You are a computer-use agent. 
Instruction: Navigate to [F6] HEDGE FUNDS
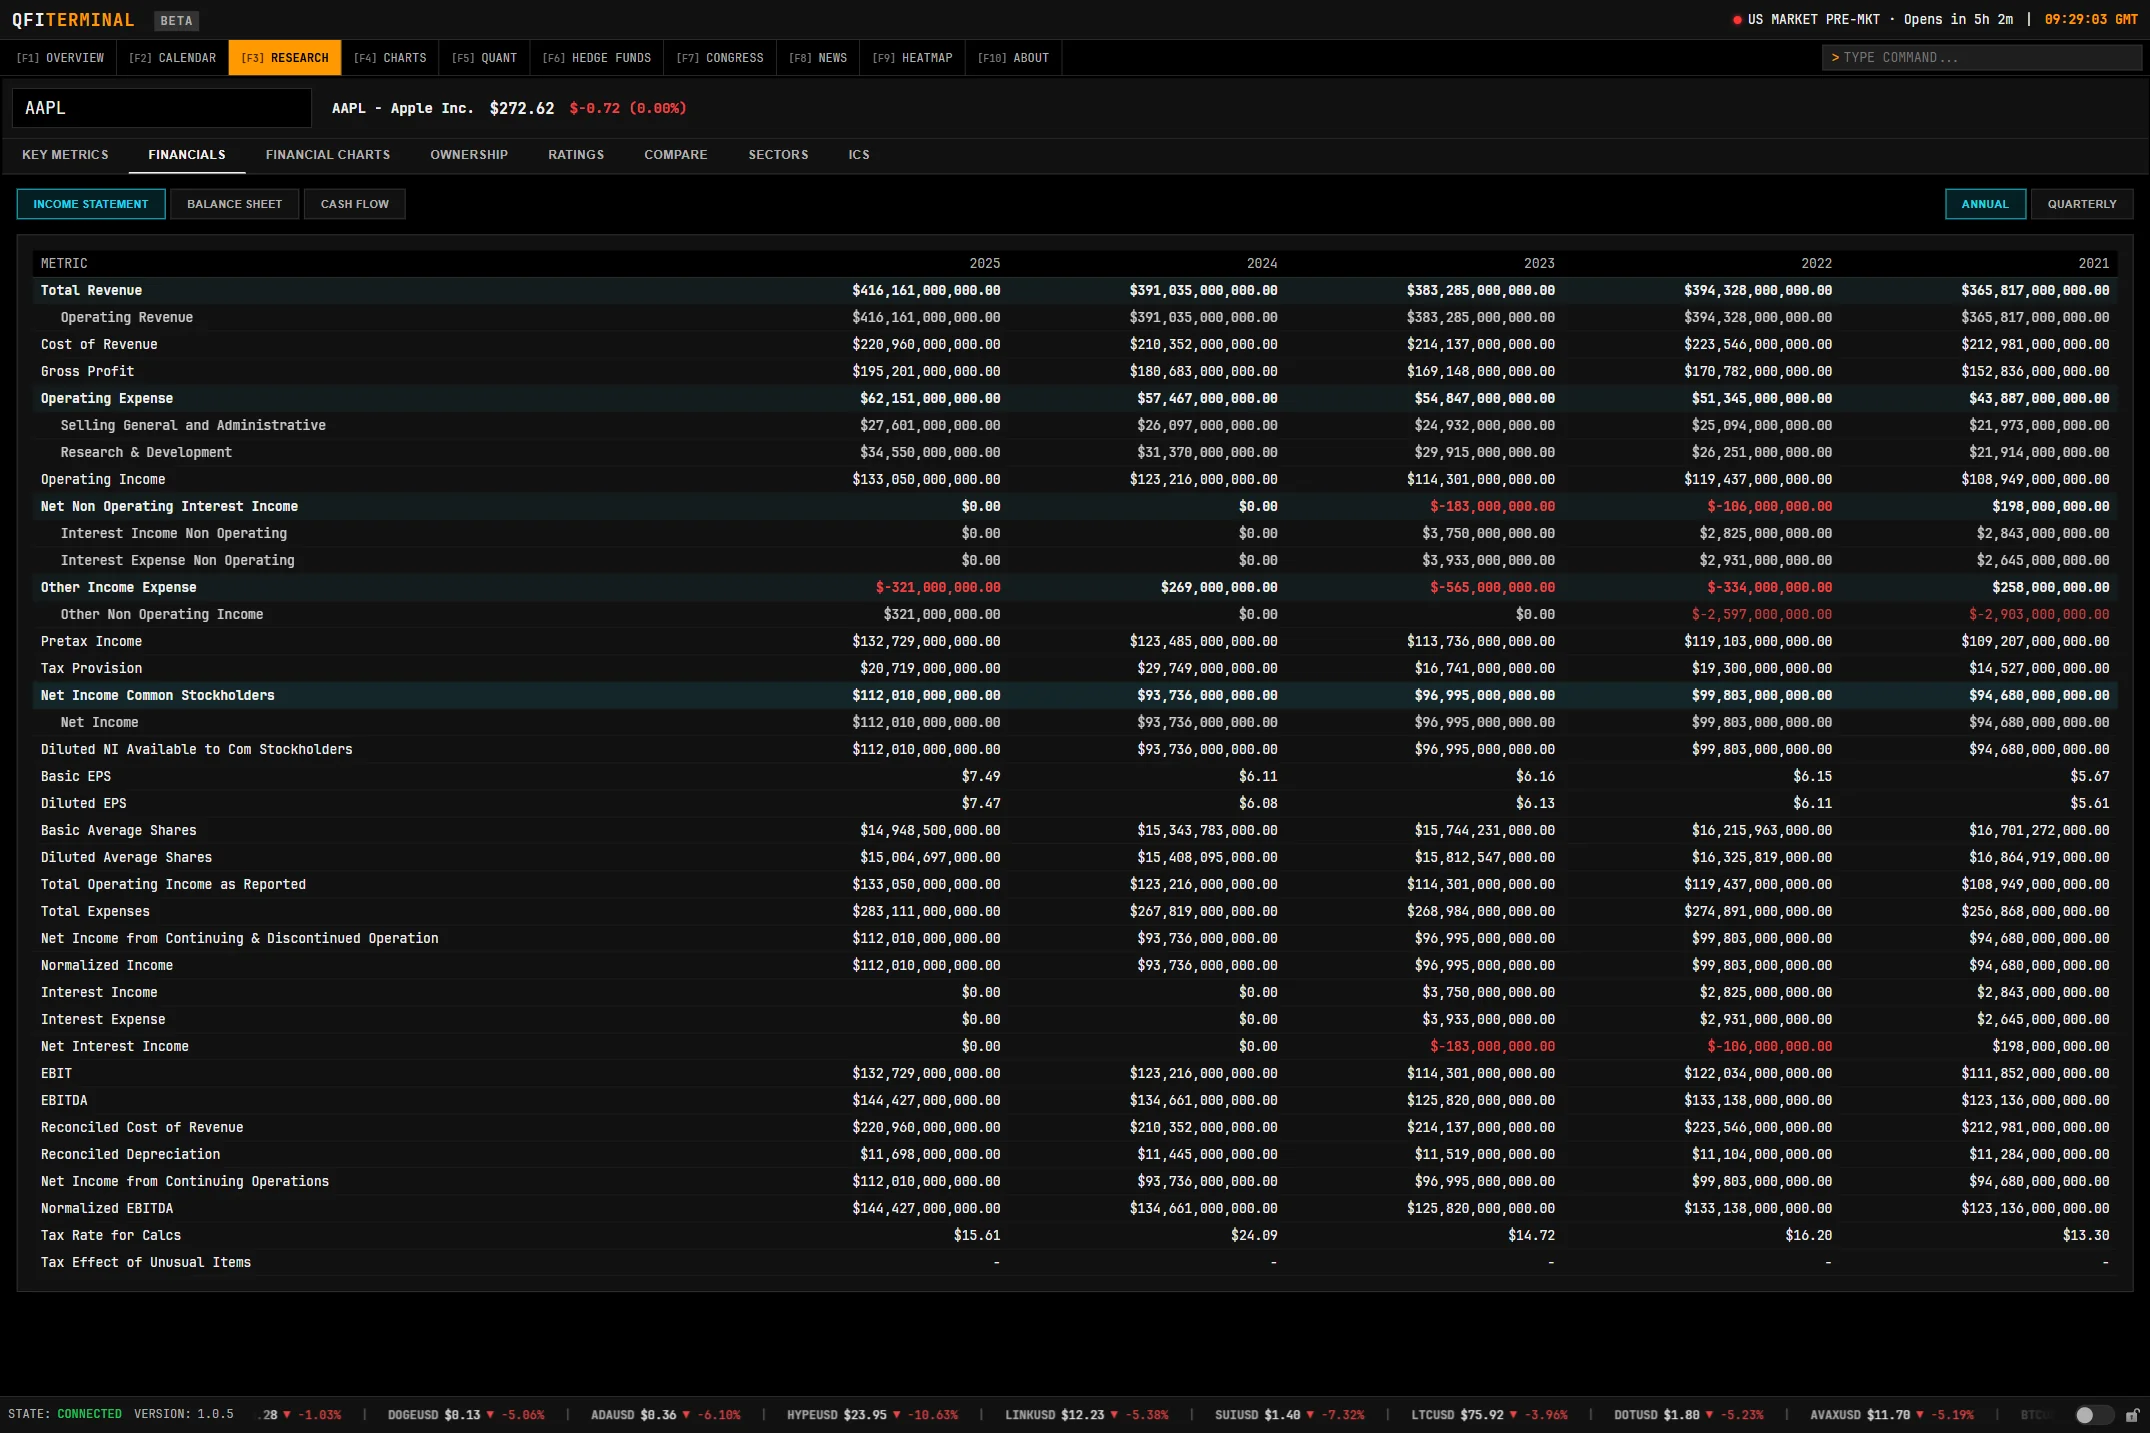click(x=596, y=57)
